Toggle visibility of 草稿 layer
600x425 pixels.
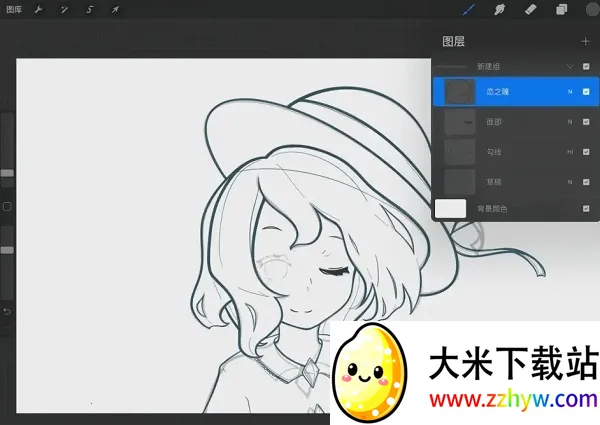point(586,182)
